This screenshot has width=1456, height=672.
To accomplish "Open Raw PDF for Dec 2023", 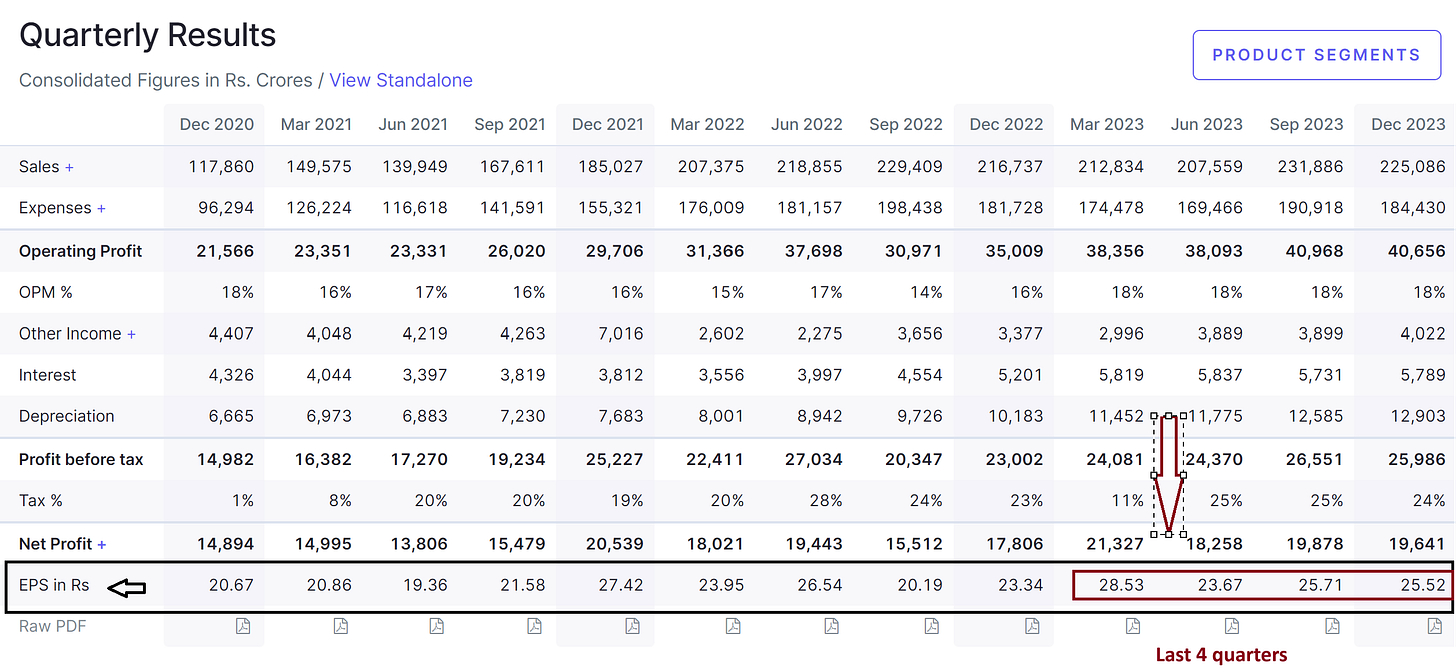I will (x=1435, y=626).
